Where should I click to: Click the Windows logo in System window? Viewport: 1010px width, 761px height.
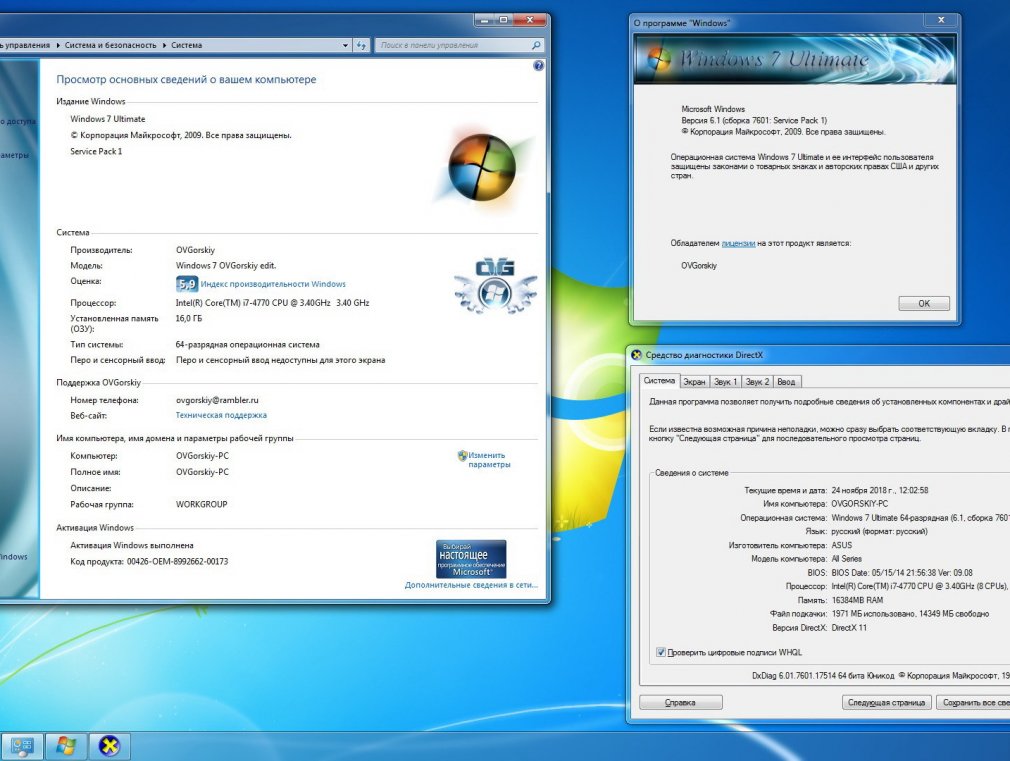click(x=483, y=168)
